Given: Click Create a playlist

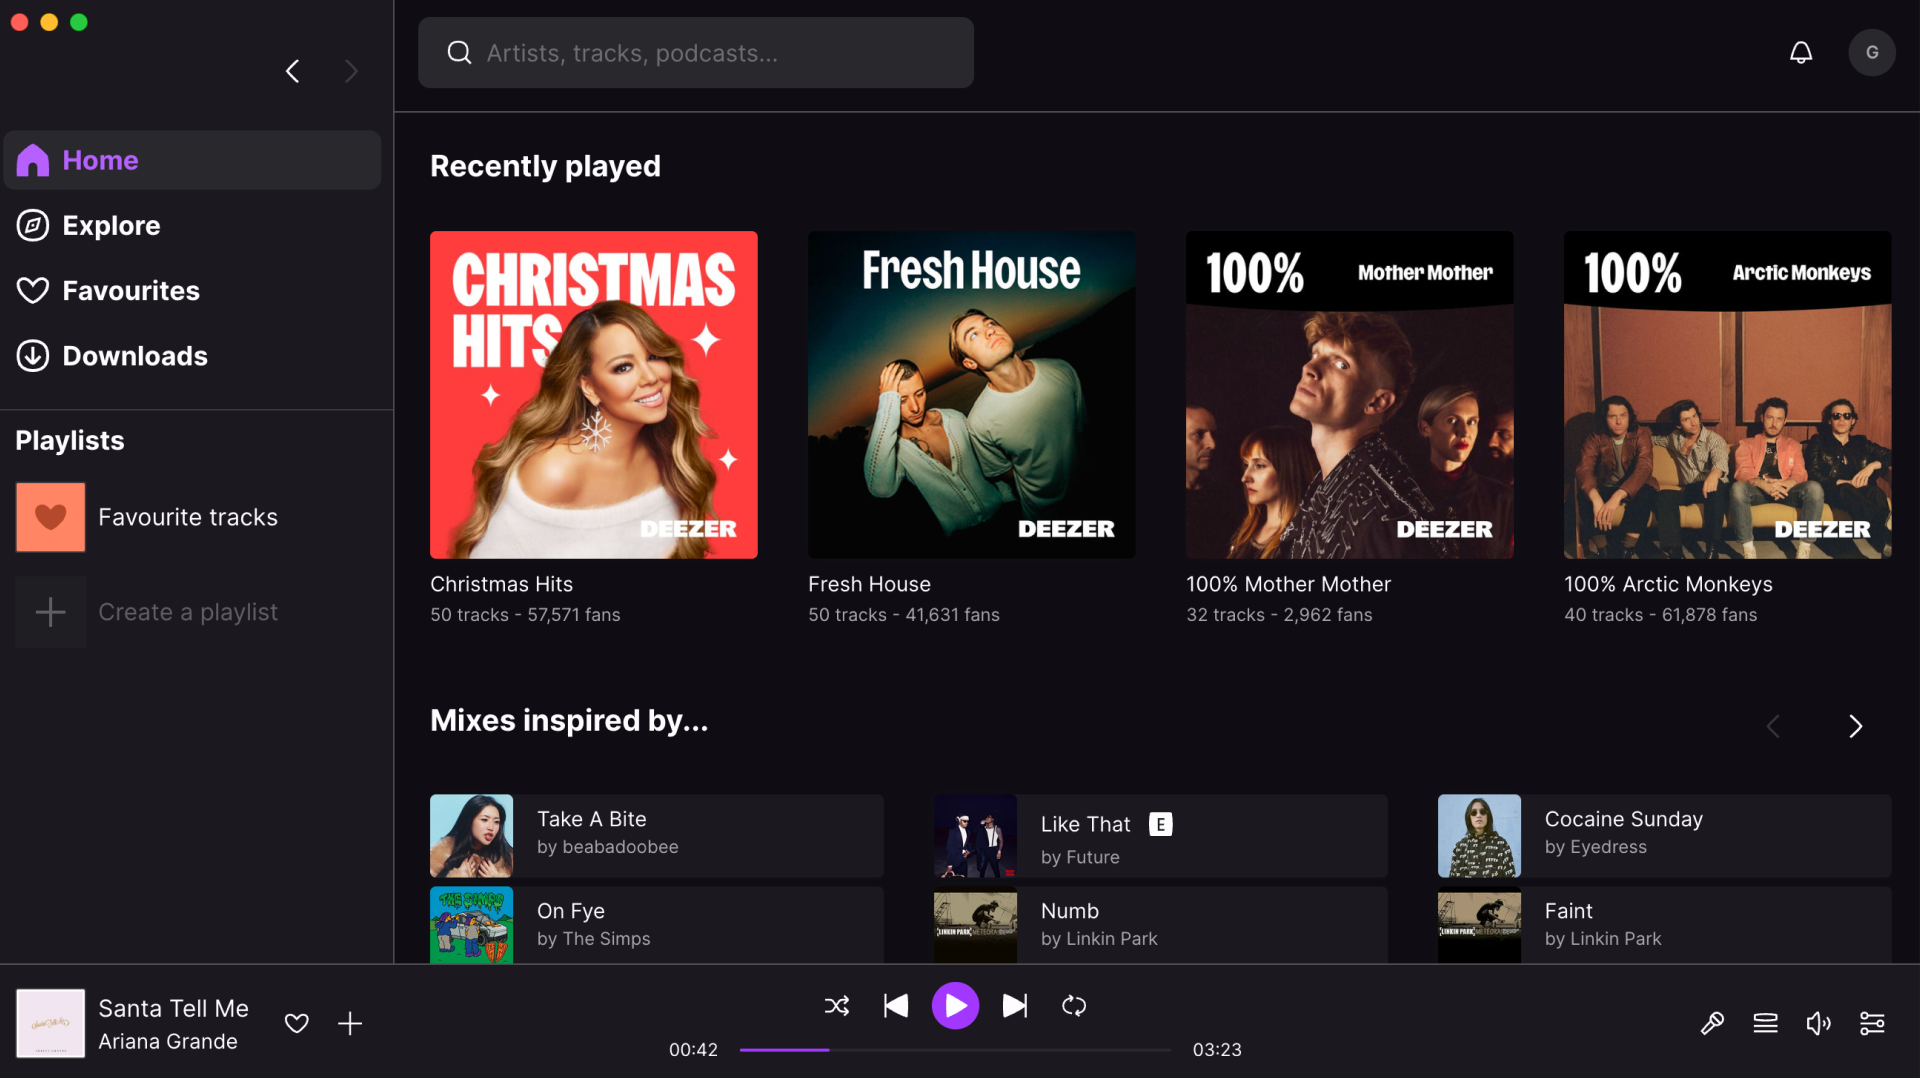Looking at the screenshot, I should click(188, 611).
